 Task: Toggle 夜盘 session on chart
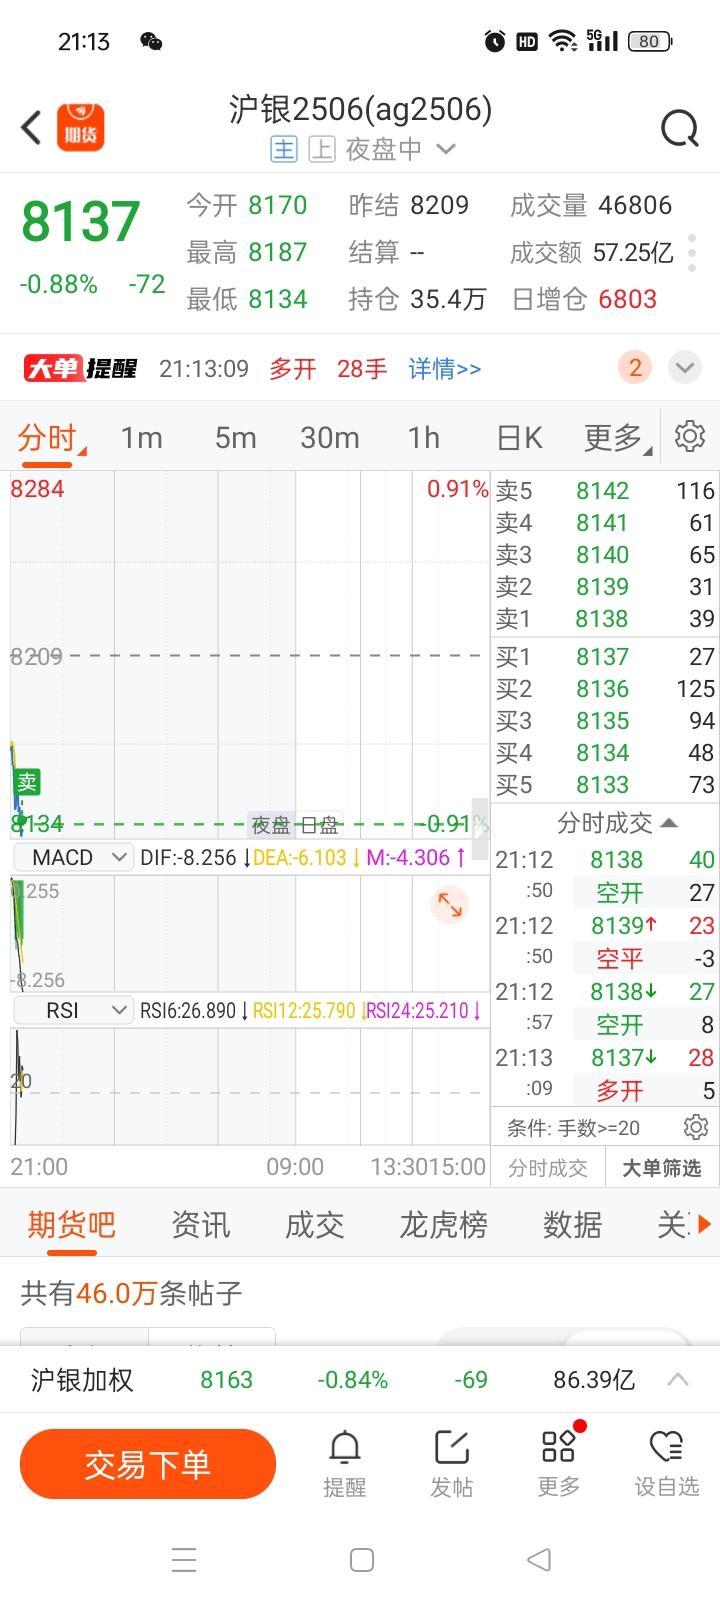pos(270,825)
